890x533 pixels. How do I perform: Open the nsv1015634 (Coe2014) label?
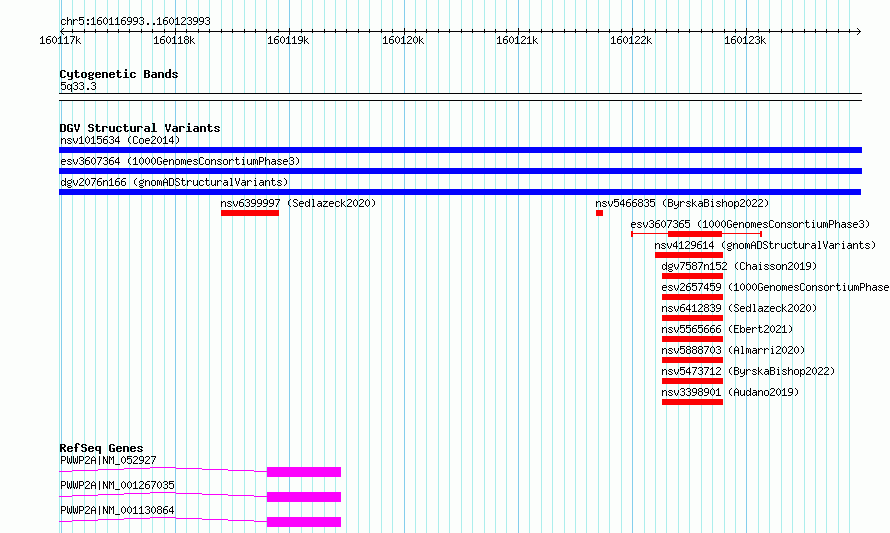pyautogui.click(x=120, y=140)
